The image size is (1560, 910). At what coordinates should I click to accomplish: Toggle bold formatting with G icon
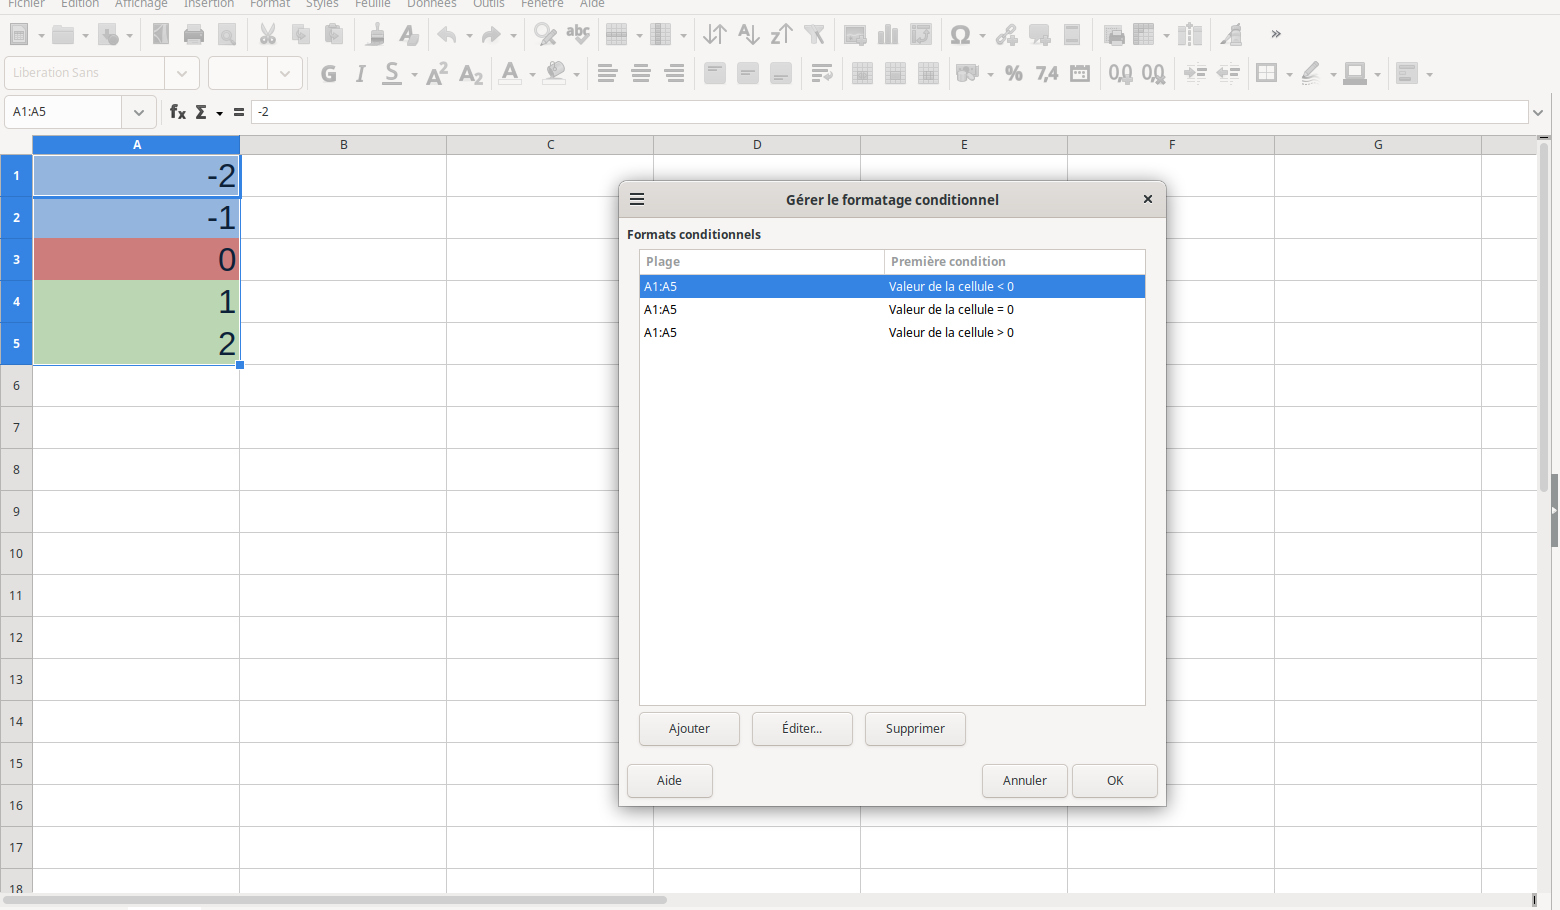[x=328, y=73]
